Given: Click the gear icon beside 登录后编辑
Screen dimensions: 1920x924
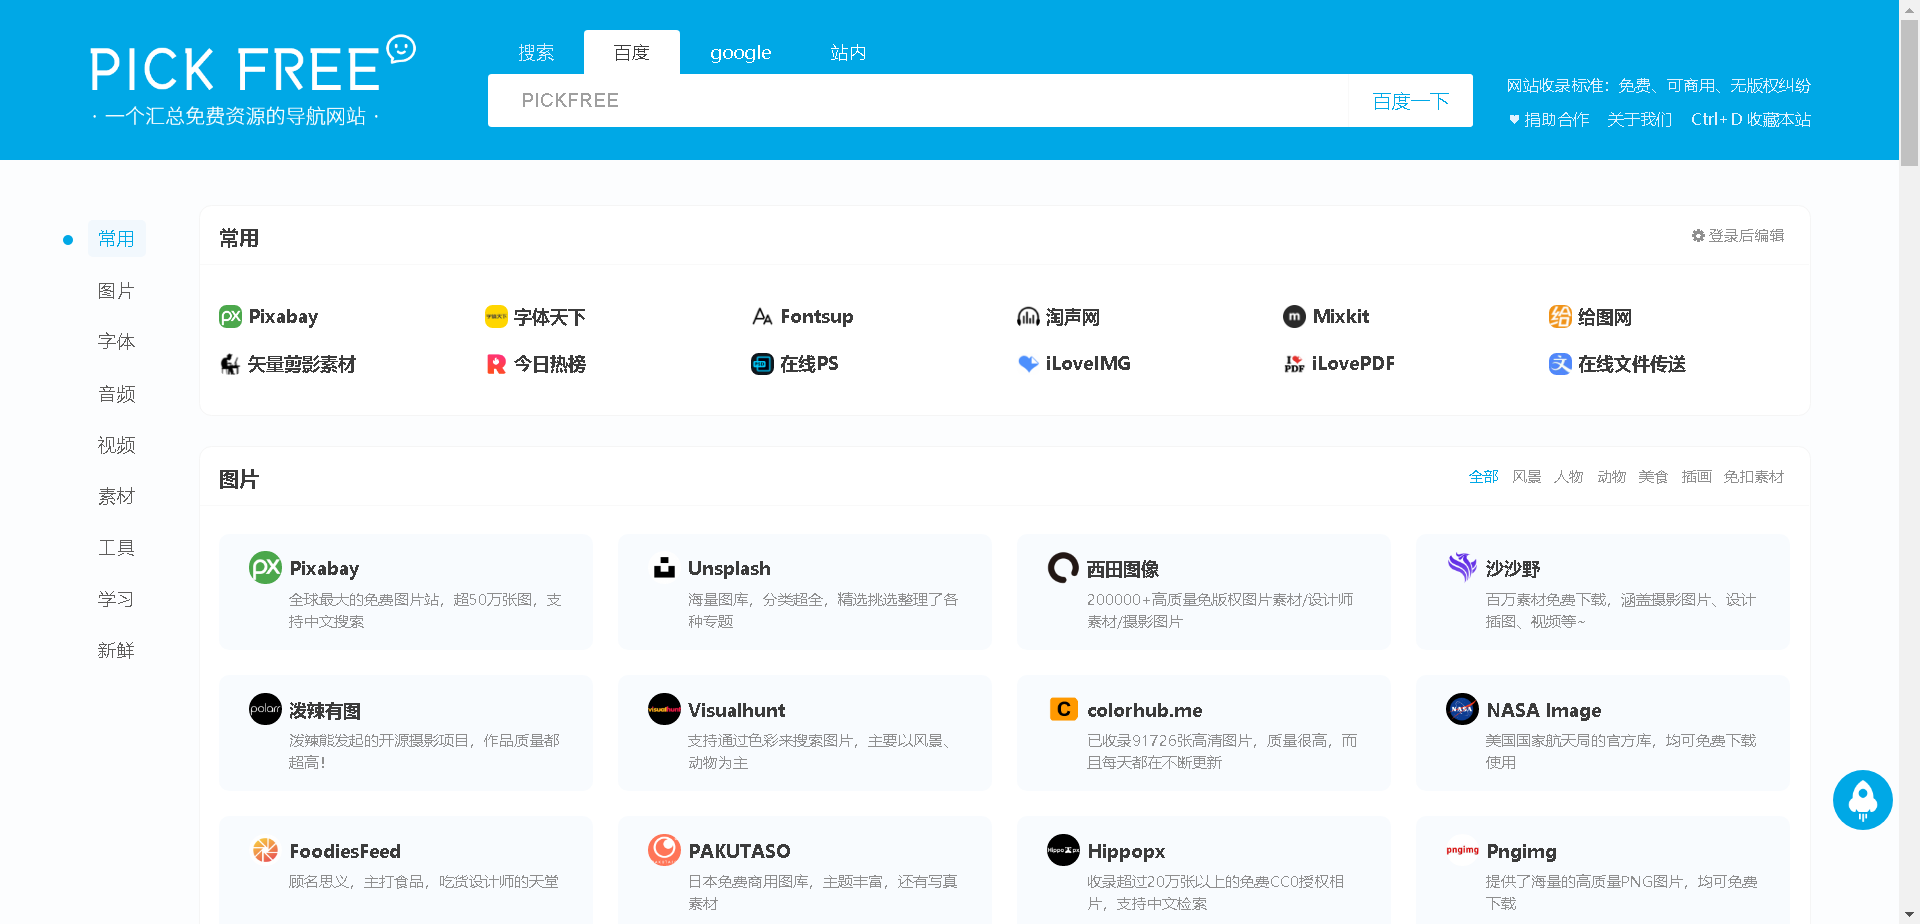Looking at the screenshot, I should (x=1697, y=236).
